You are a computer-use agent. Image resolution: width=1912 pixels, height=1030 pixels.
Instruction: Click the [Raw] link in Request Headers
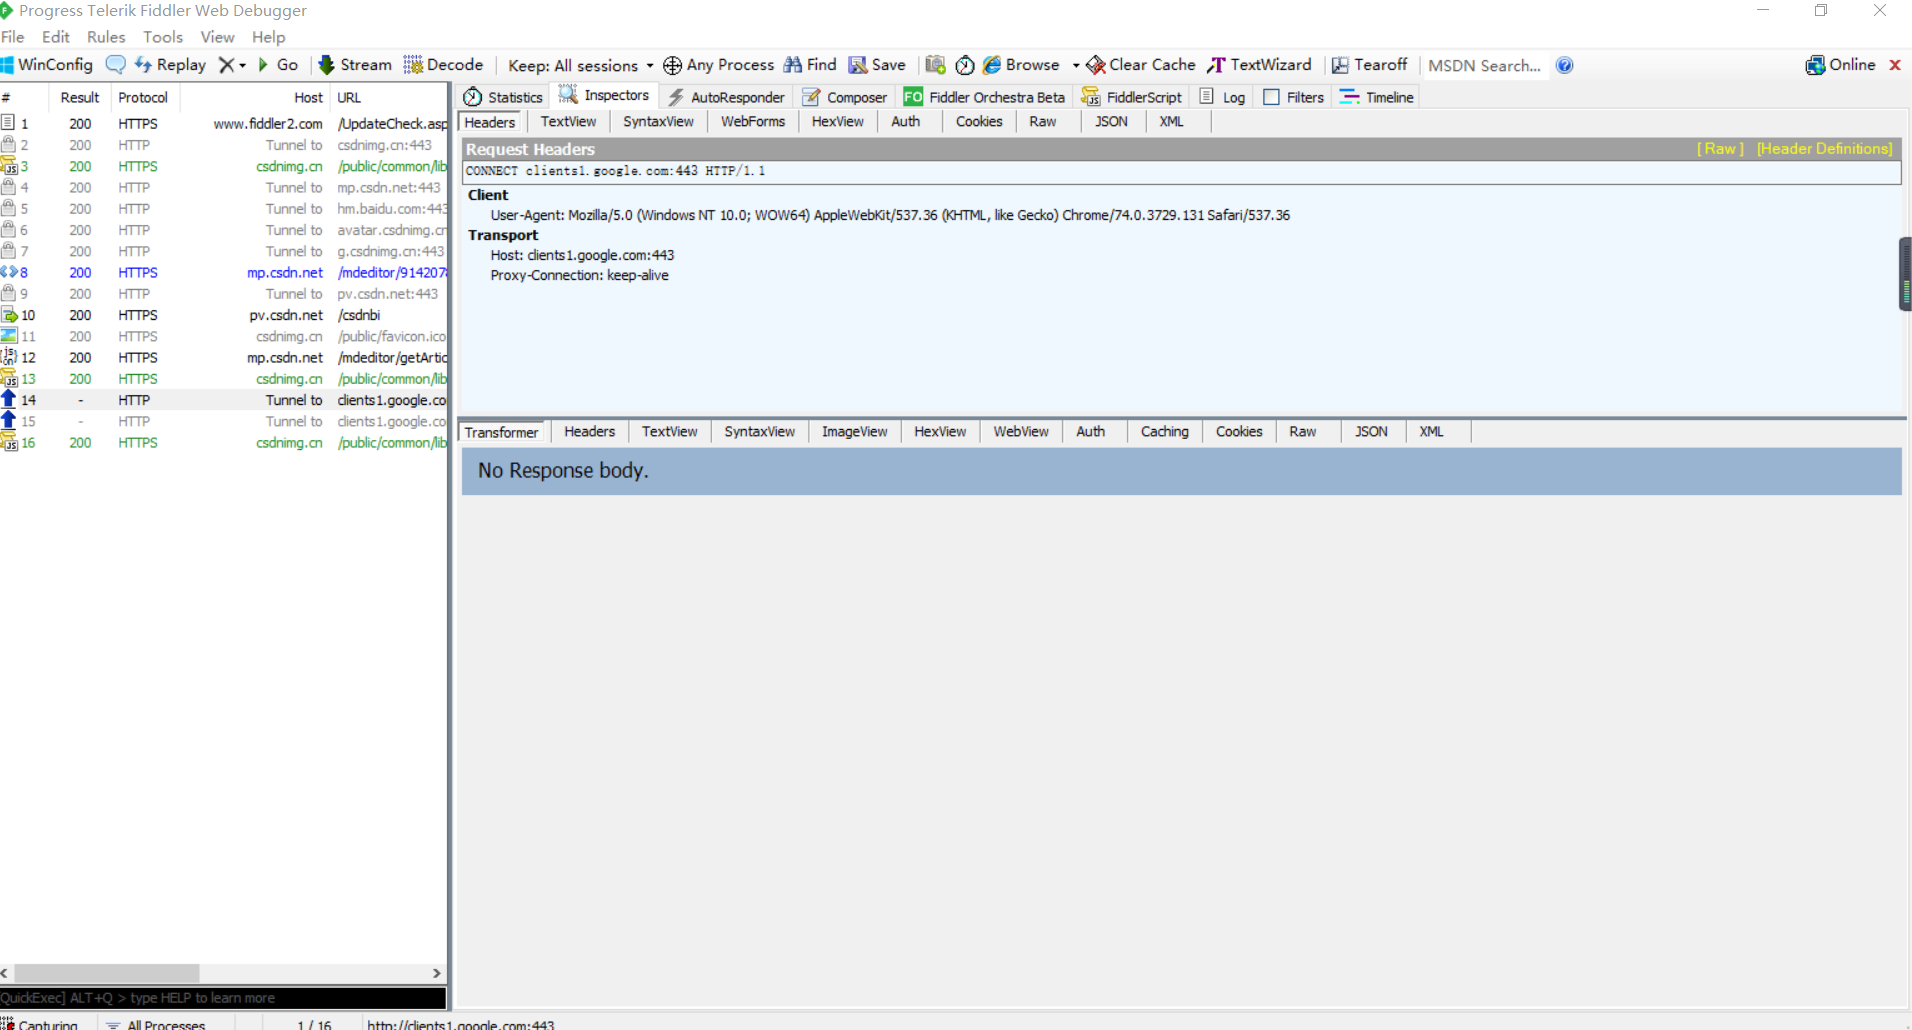1720,149
